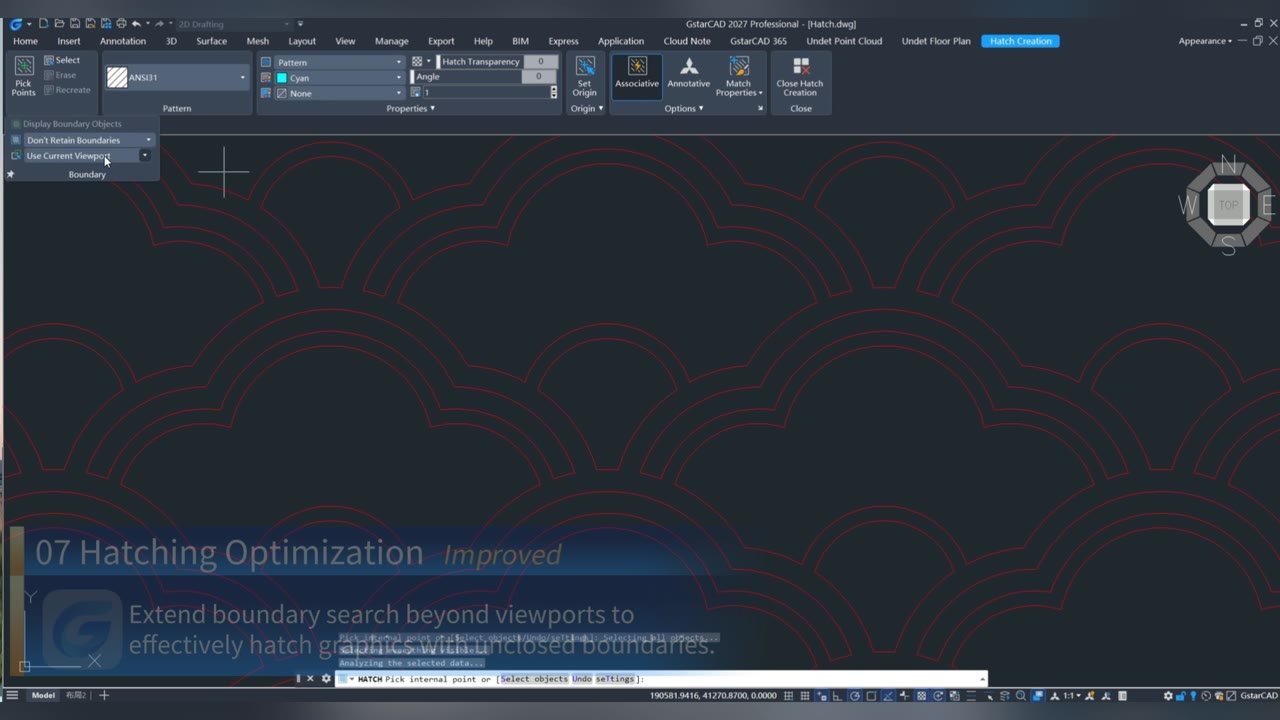Click the Print icon in quick access
The image size is (1280, 720).
pyautogui.click(x=121, y=23)
